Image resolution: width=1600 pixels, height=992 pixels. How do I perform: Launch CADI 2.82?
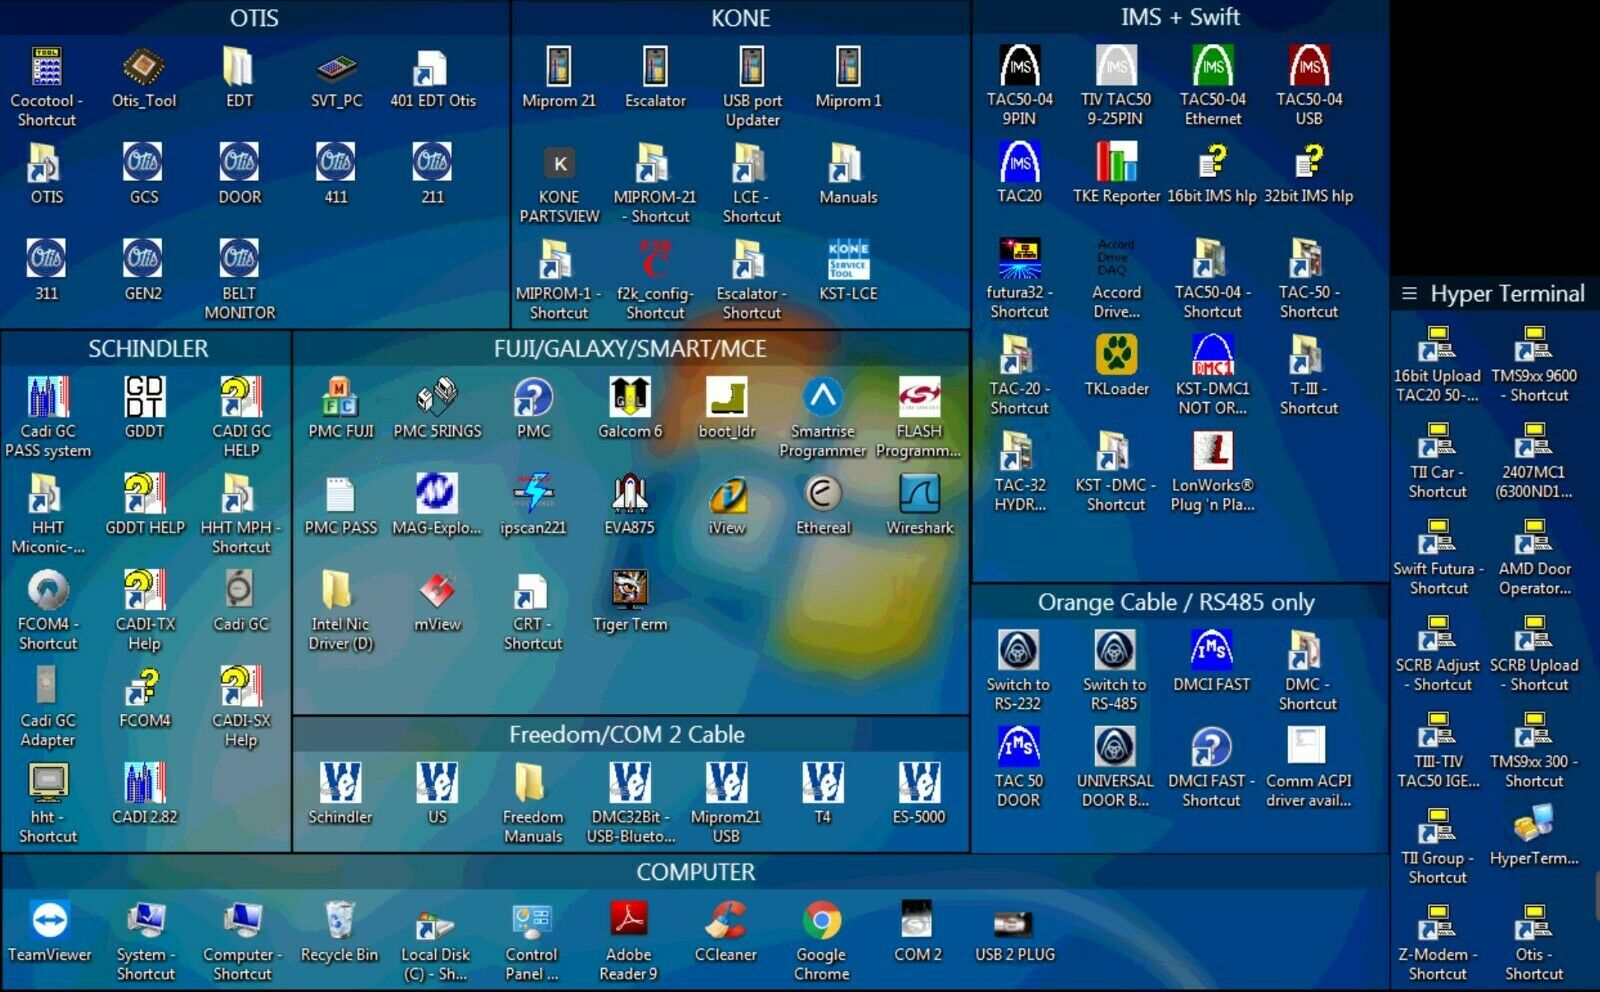pos(144,783)
